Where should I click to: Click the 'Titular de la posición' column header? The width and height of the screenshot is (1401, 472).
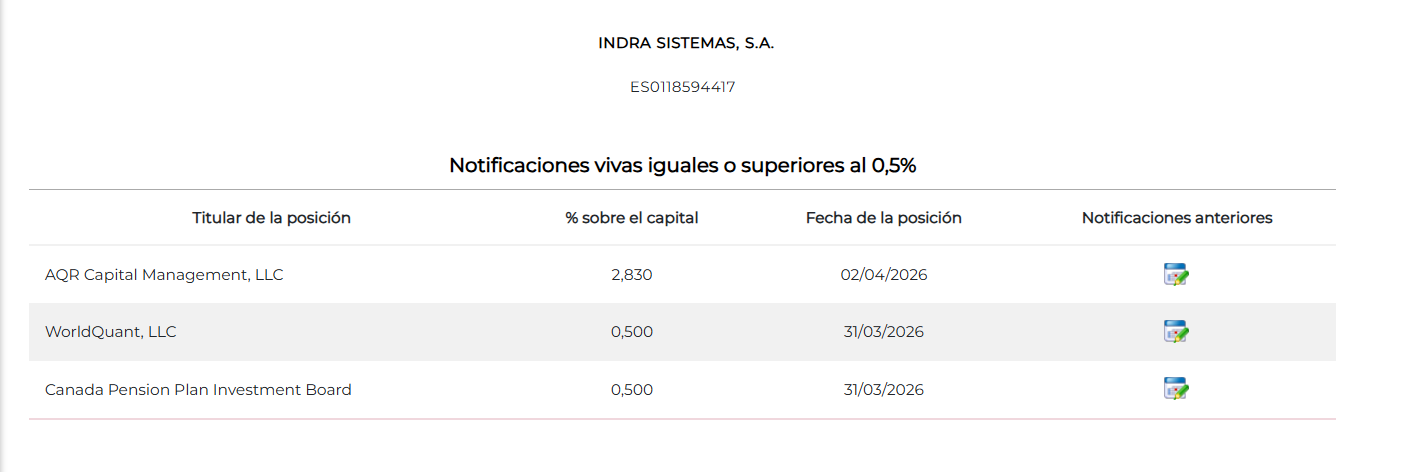tap(271, 218)
